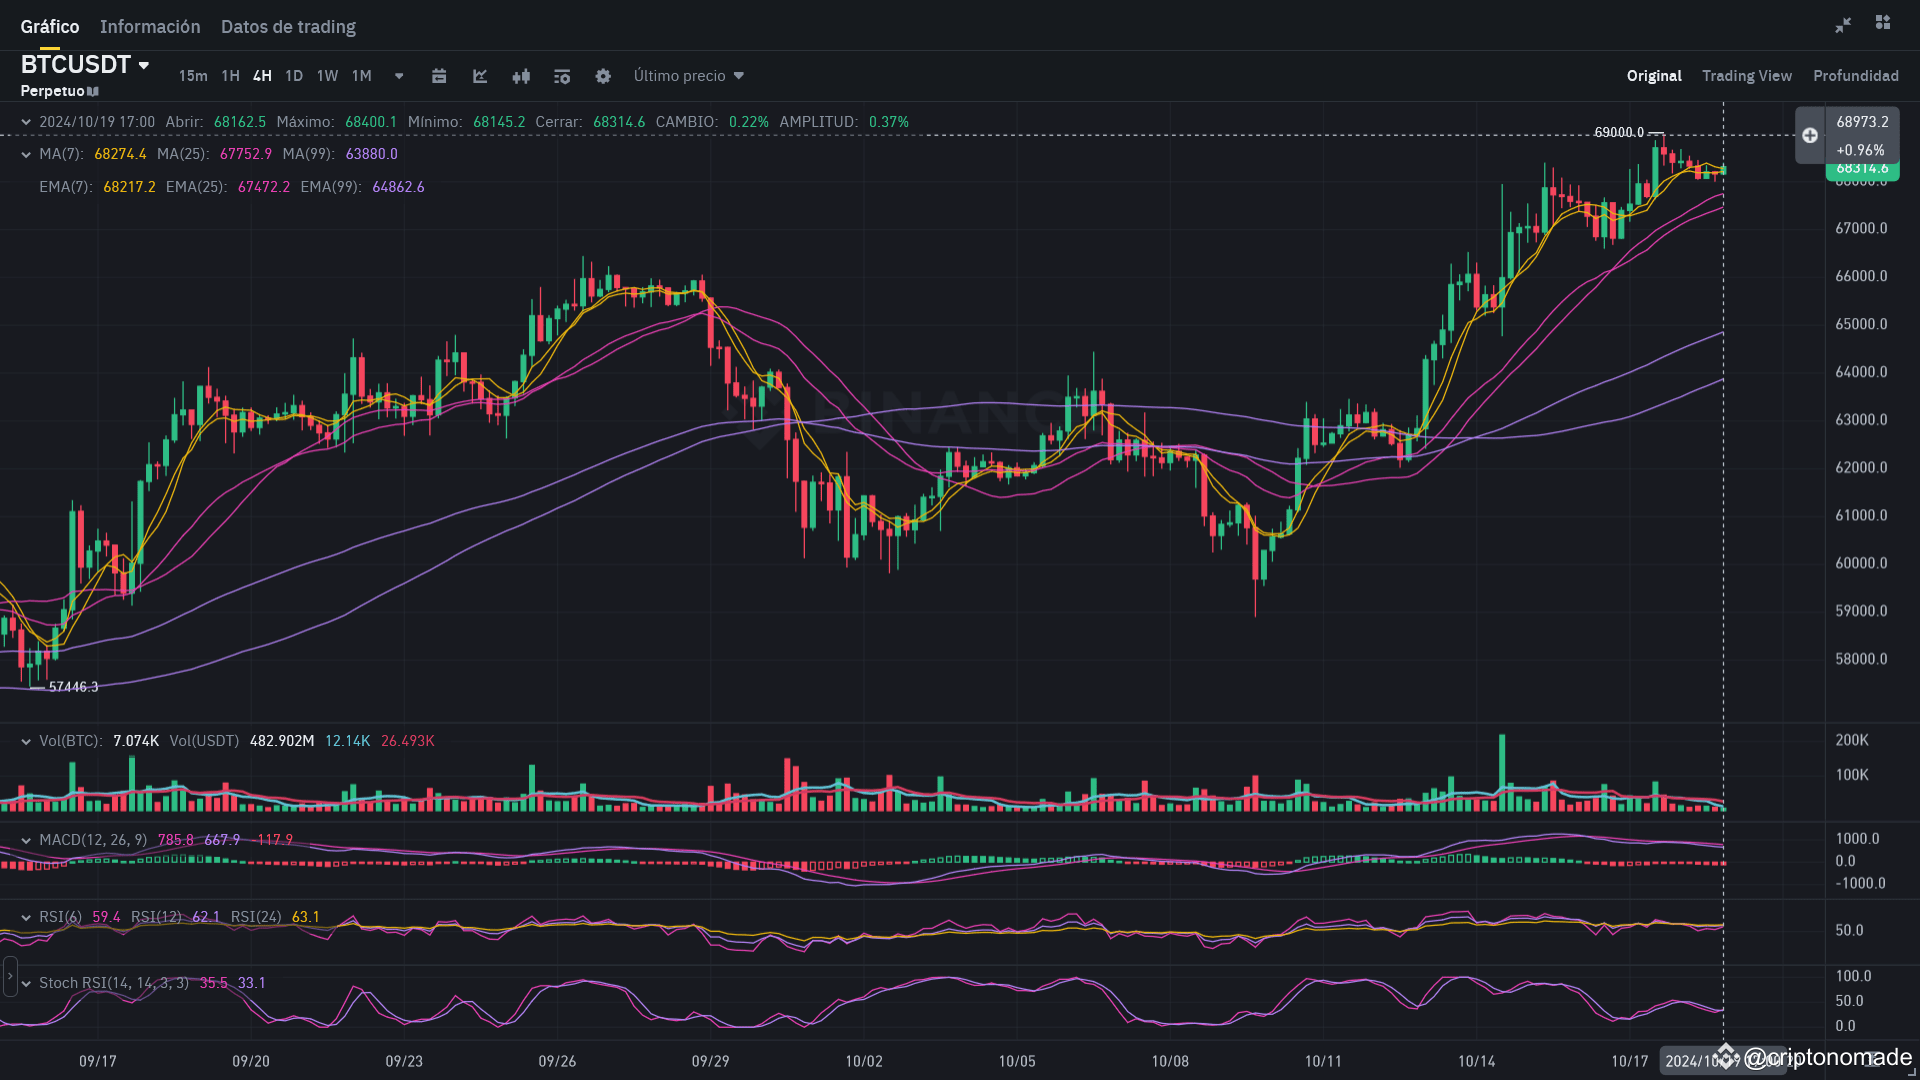Collapse the MA indicator legend chevron
Image resolution: width=1920 pixels, height=1080 pixels.
coord(26,154)
